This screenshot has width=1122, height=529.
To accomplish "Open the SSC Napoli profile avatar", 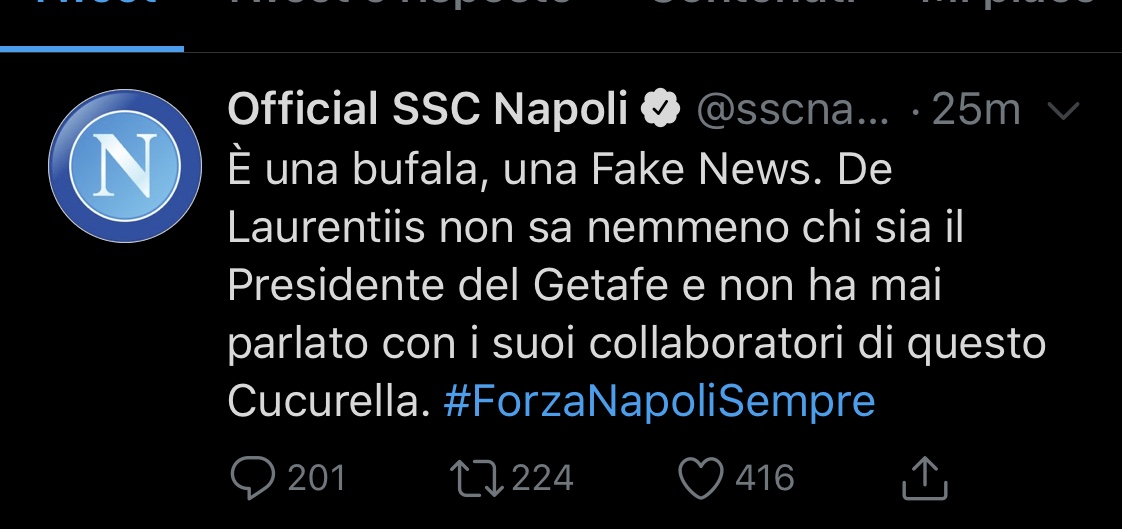I will pyautogui.click(x=125, y=166).
